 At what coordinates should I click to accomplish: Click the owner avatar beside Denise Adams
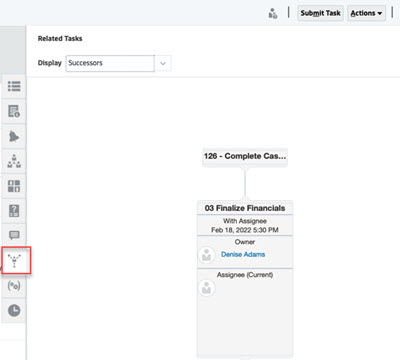point(206,255)
